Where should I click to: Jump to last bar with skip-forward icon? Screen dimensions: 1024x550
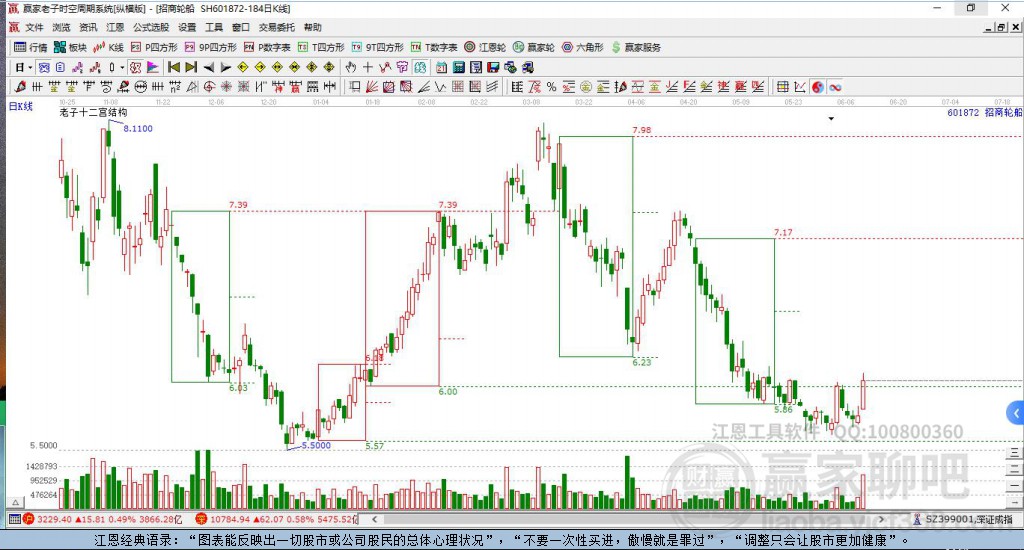tap(191, 67)
